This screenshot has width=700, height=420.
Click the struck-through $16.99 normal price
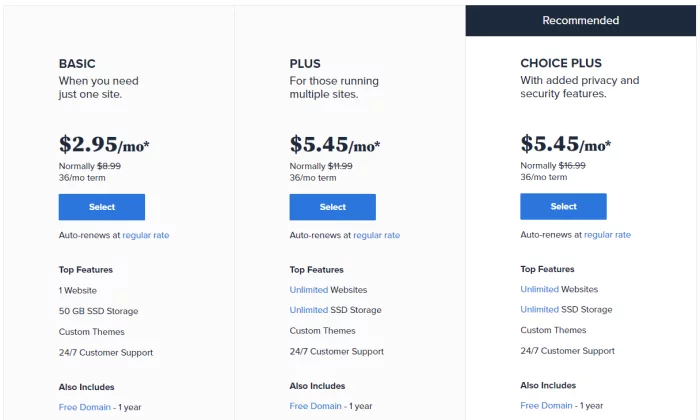click(572, 166)
